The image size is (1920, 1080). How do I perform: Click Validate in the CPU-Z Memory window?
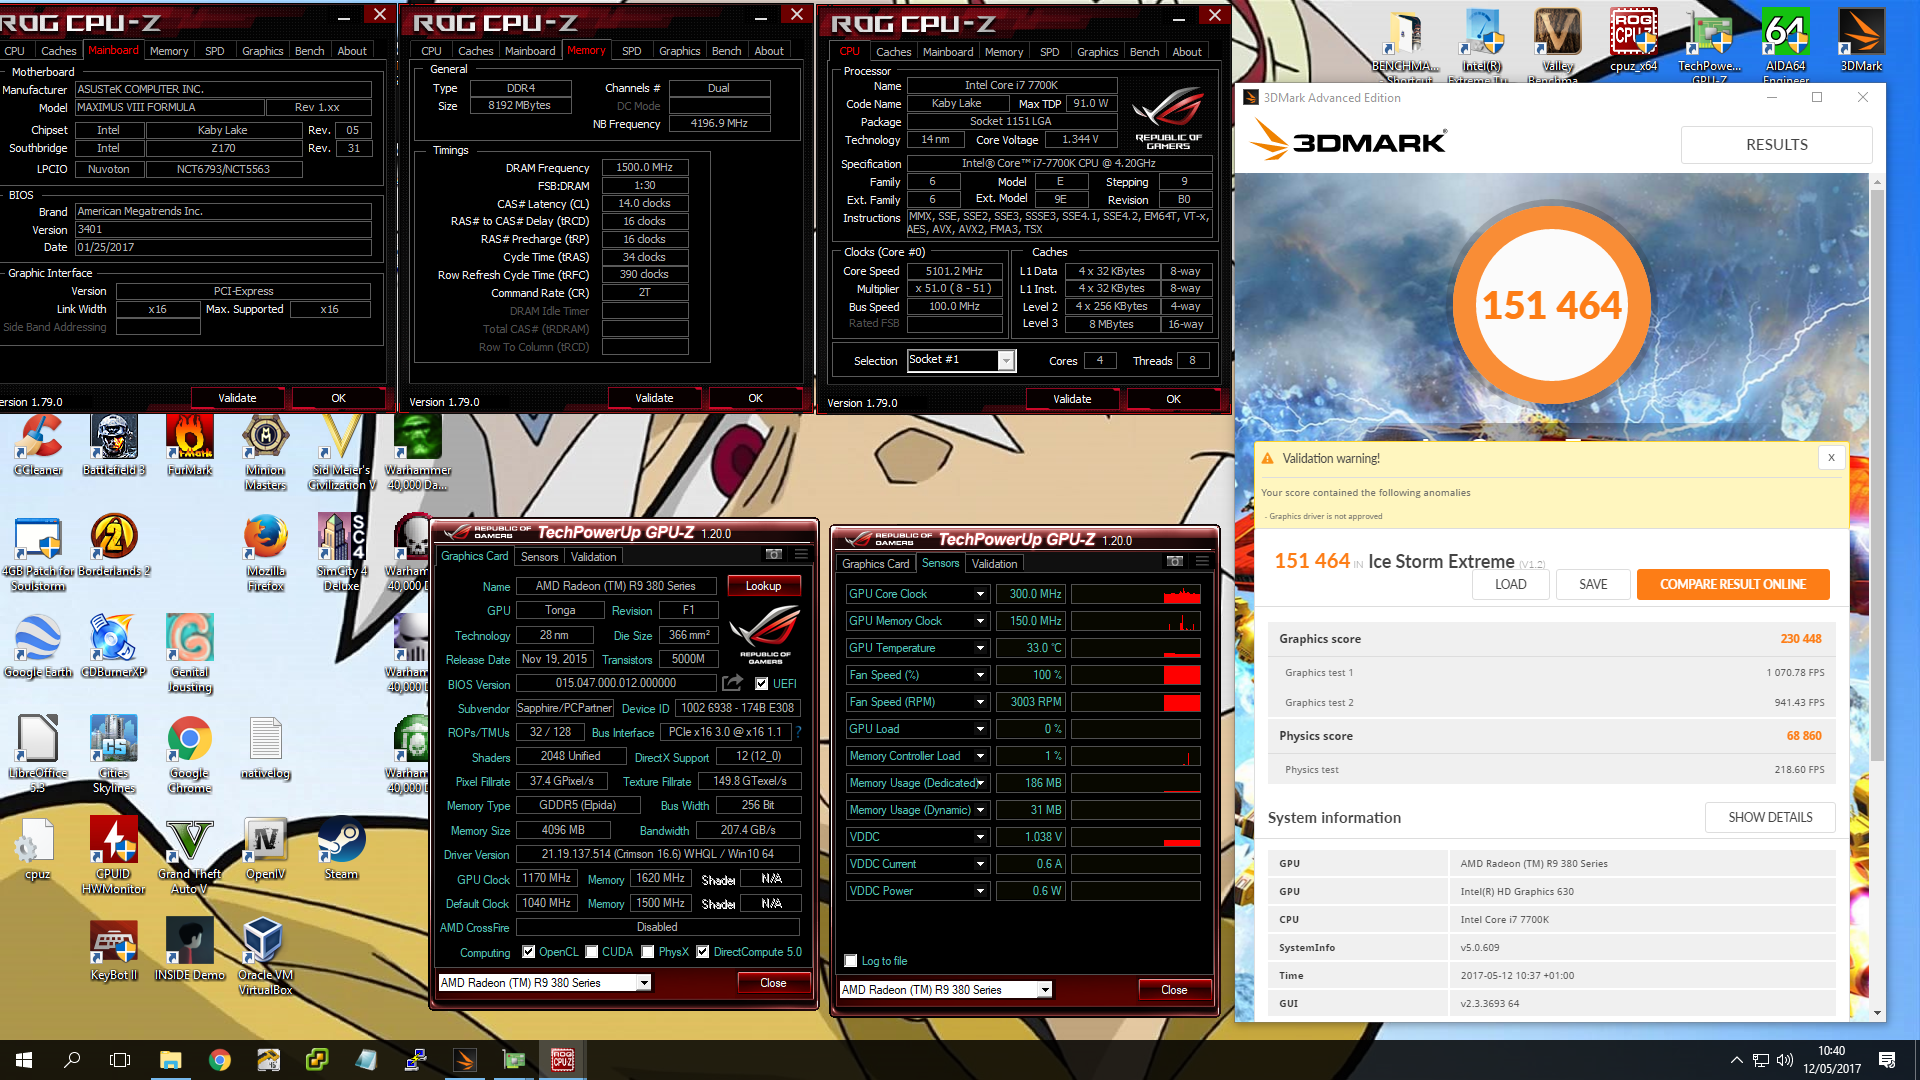(x=654, y=398)
